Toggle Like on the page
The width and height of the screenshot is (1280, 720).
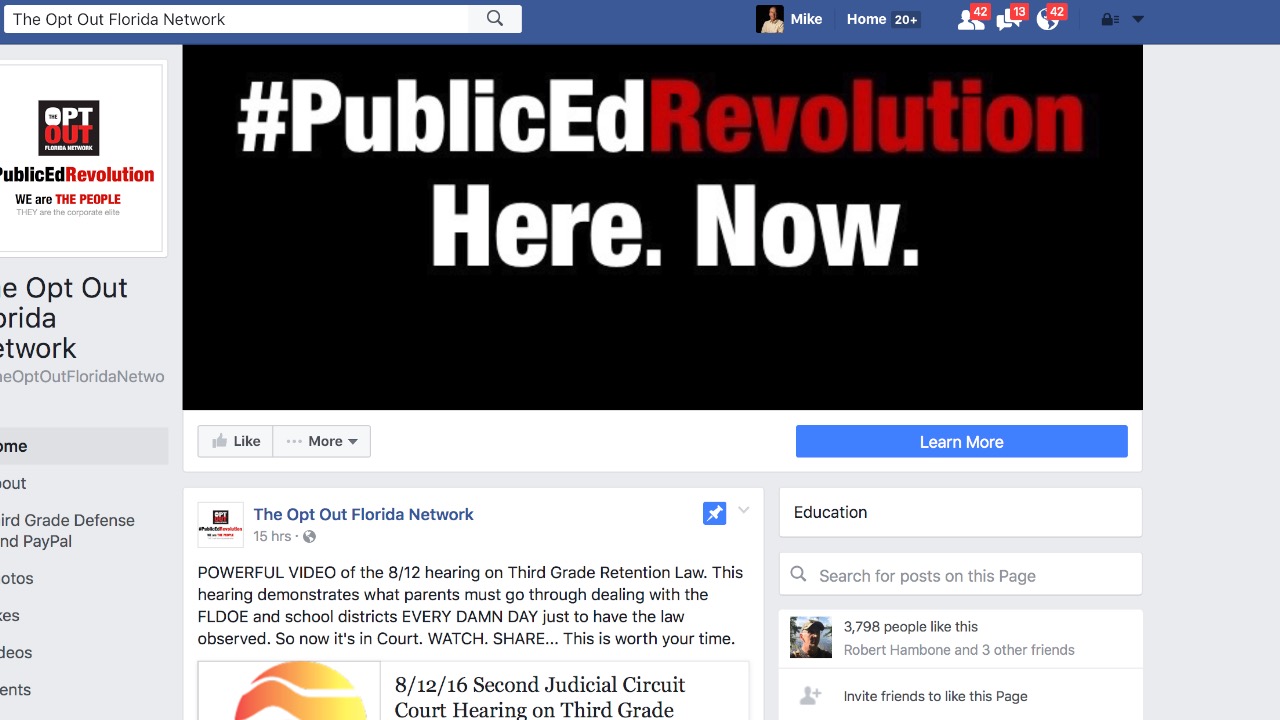click(x=235, y=441)
